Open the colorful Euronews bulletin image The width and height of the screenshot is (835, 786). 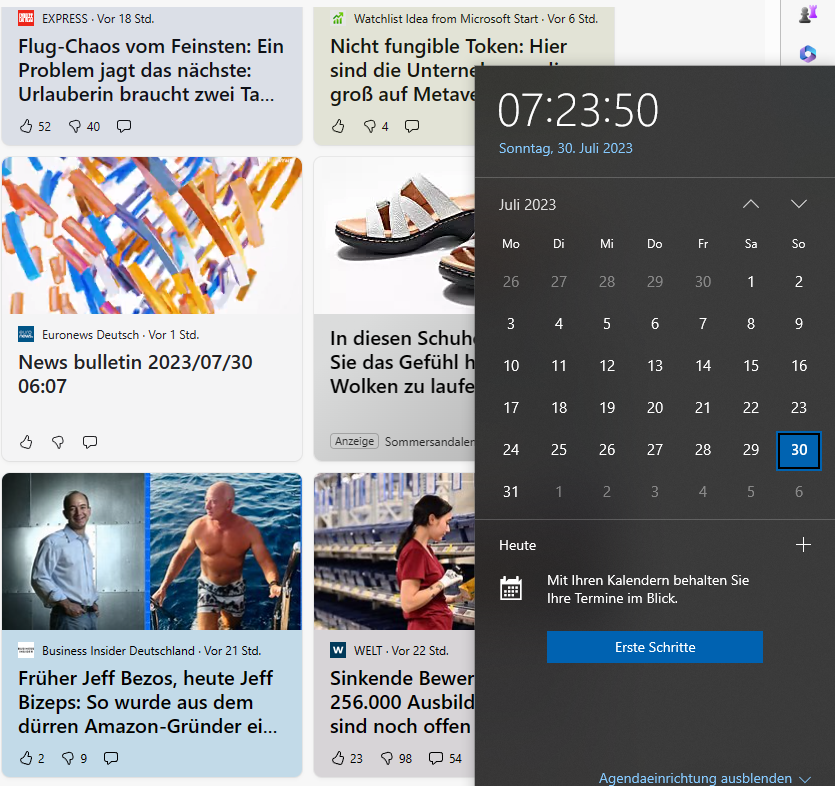pos(152,236)
